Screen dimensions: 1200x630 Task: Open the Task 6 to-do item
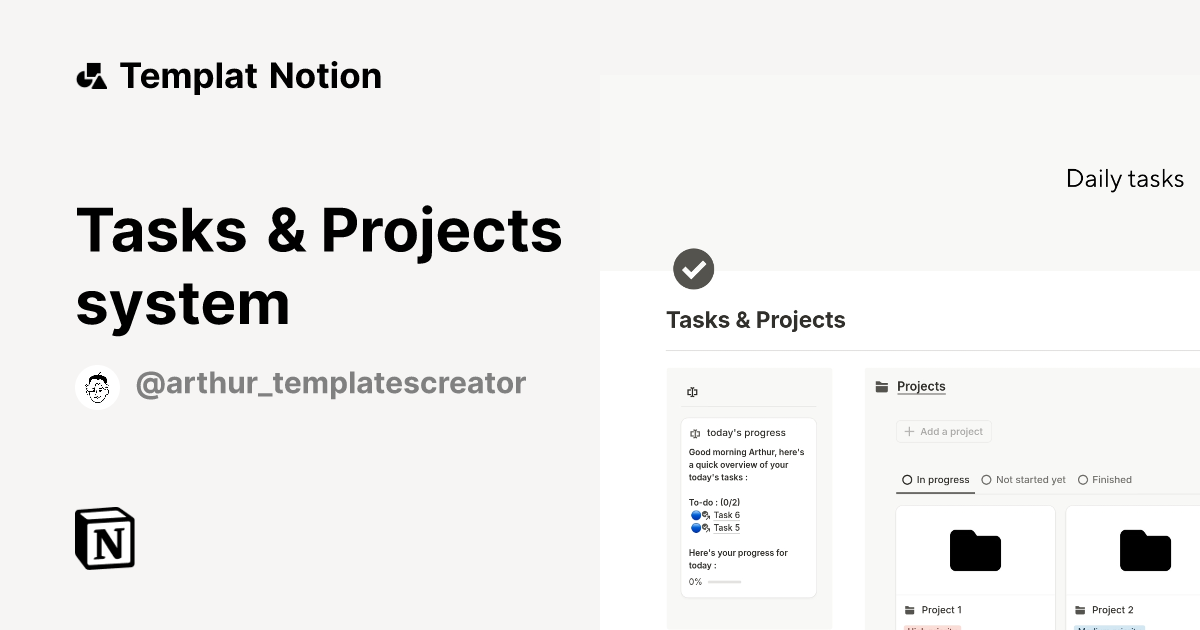(726, 515)
